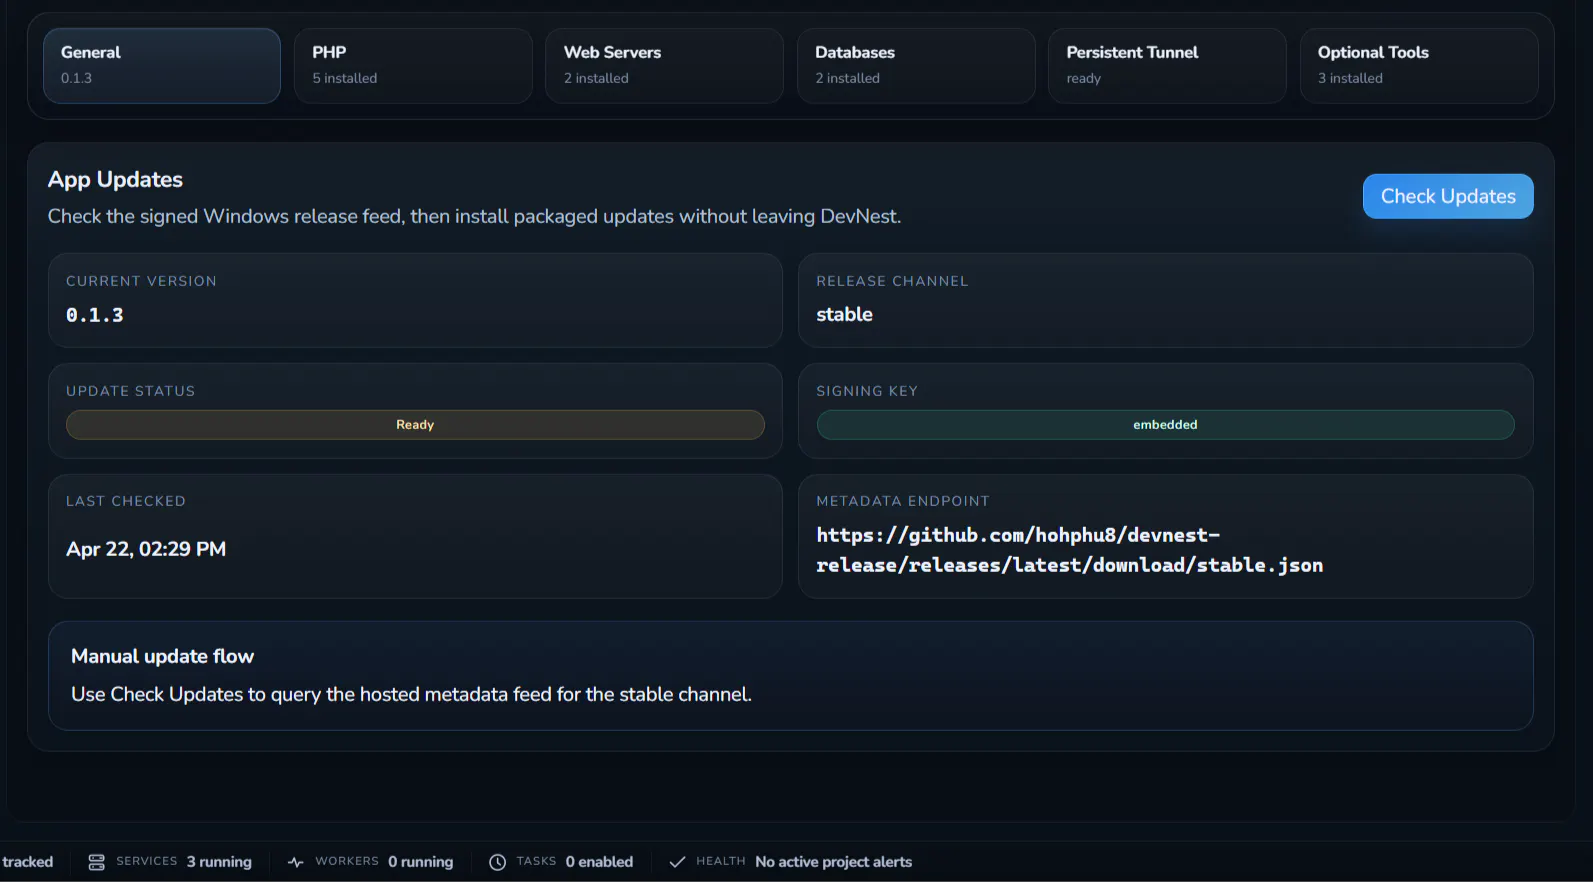Click the Use Check Updates instruction text
The height and width of the screenshot is (883, 1593).
click(411, 694)
